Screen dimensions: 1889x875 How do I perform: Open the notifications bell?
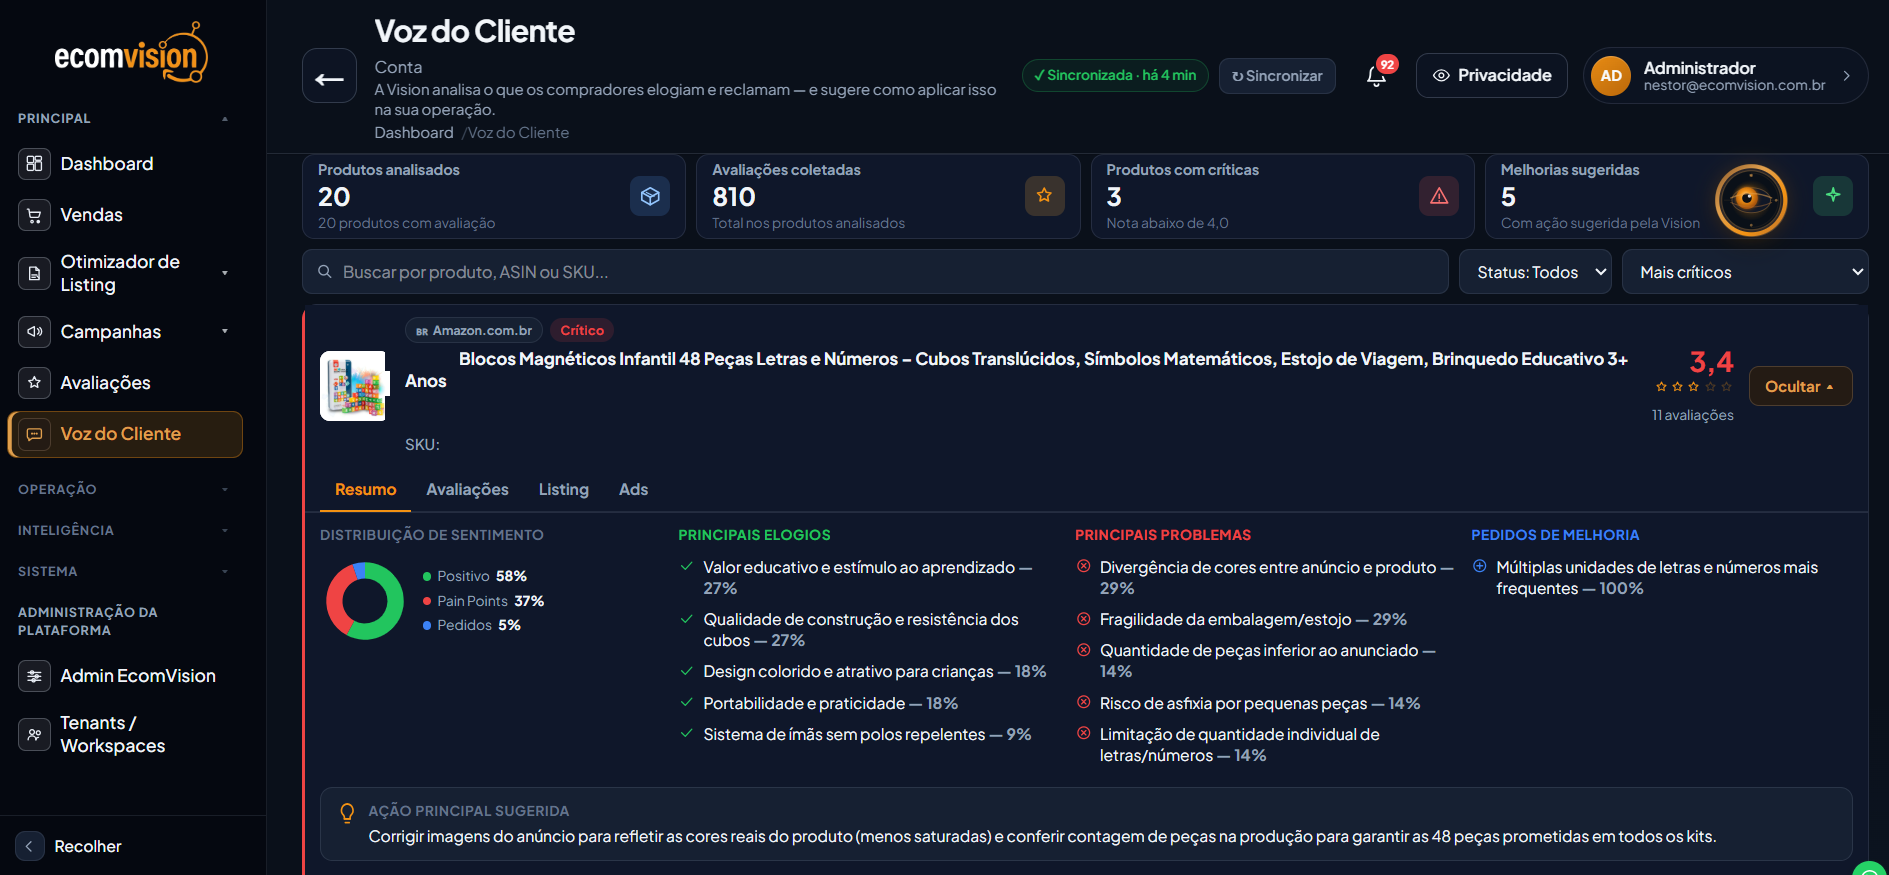1376,76
